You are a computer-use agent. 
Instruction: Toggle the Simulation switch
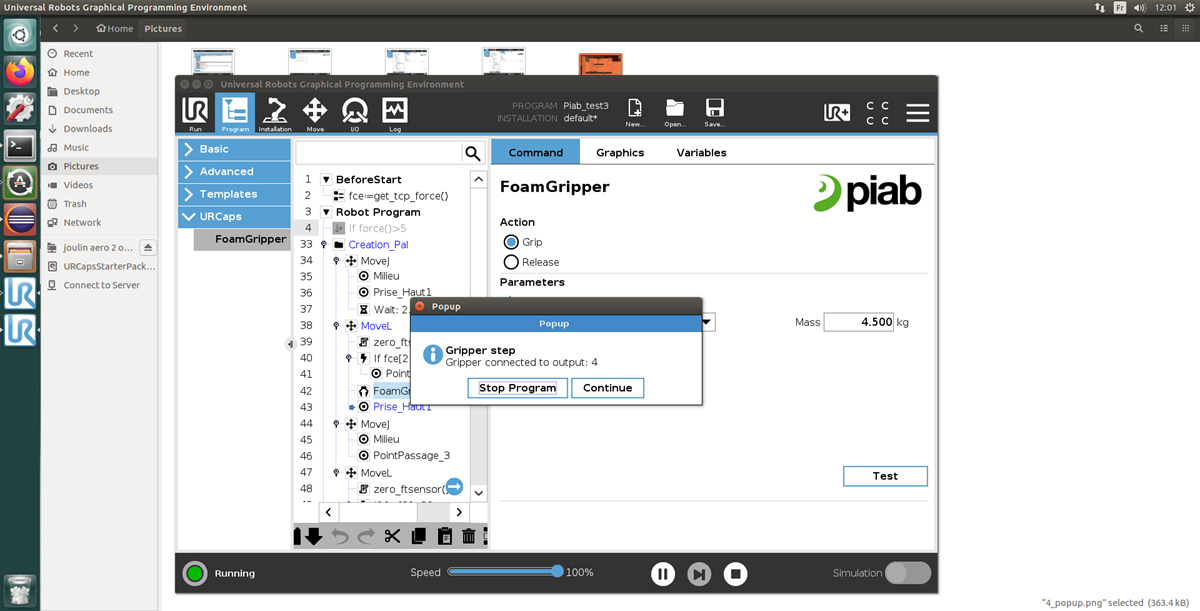[x=908, y=573]
